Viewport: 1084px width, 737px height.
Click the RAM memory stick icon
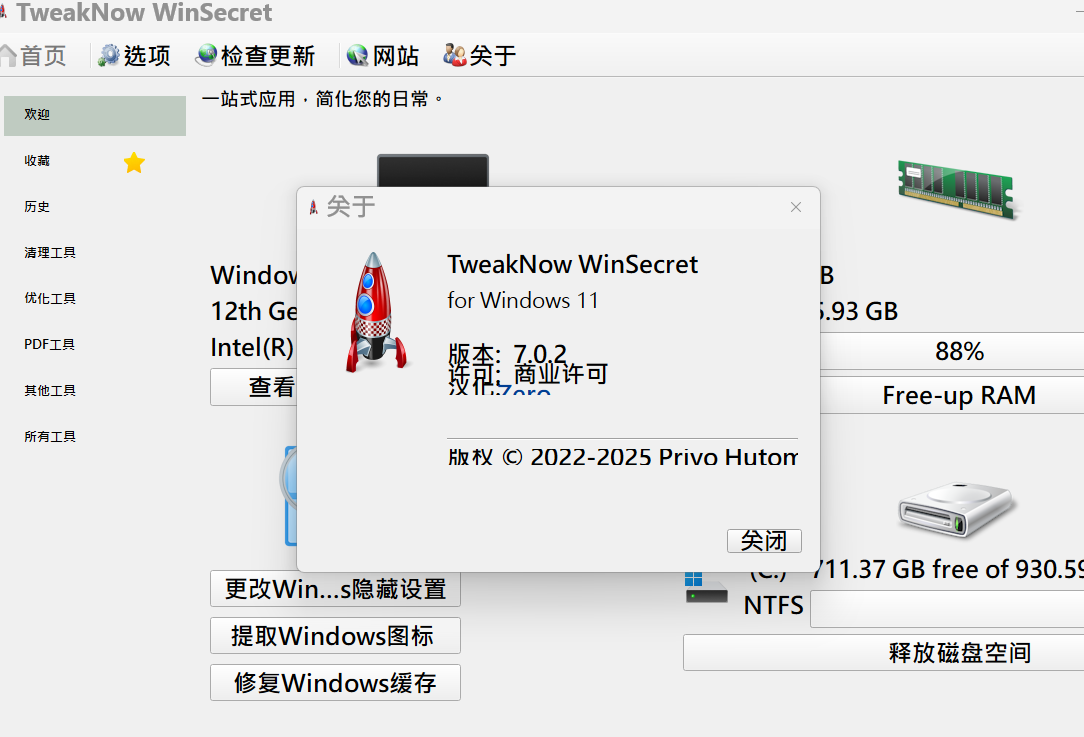point(958,189)
